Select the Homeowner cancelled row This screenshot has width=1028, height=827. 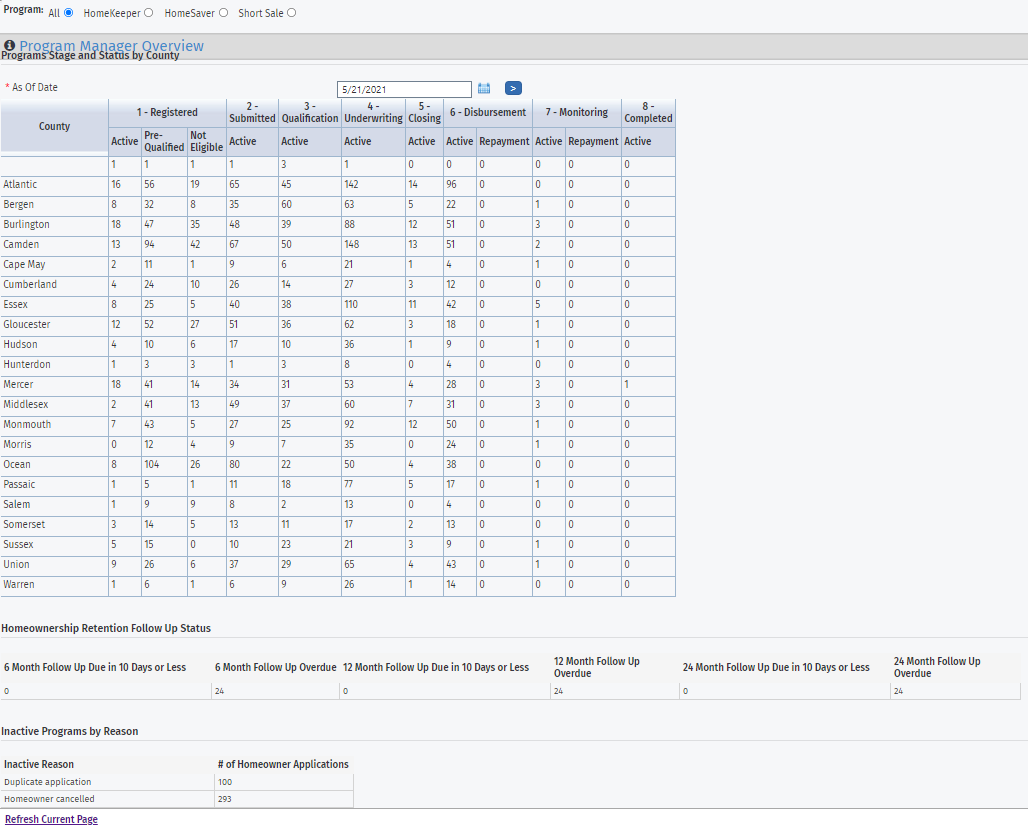pos(177,799)
